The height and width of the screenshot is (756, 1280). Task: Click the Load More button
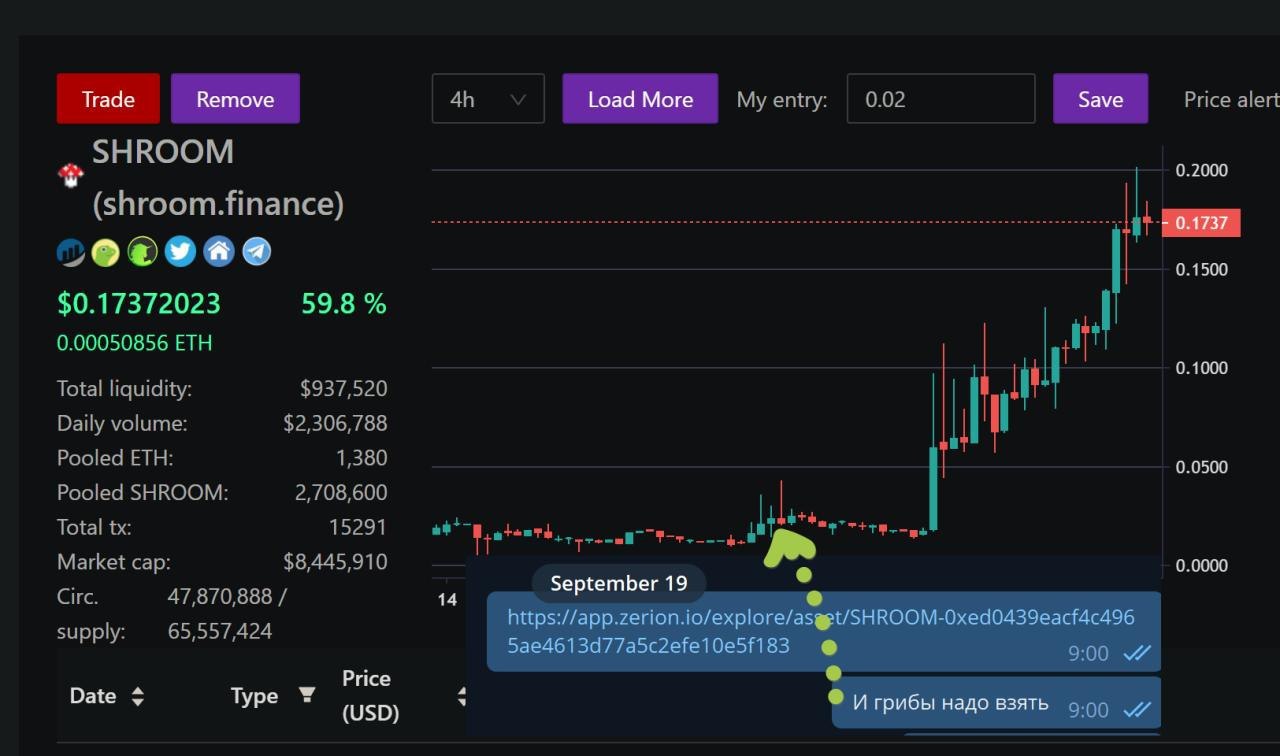(x=640, y=99)
